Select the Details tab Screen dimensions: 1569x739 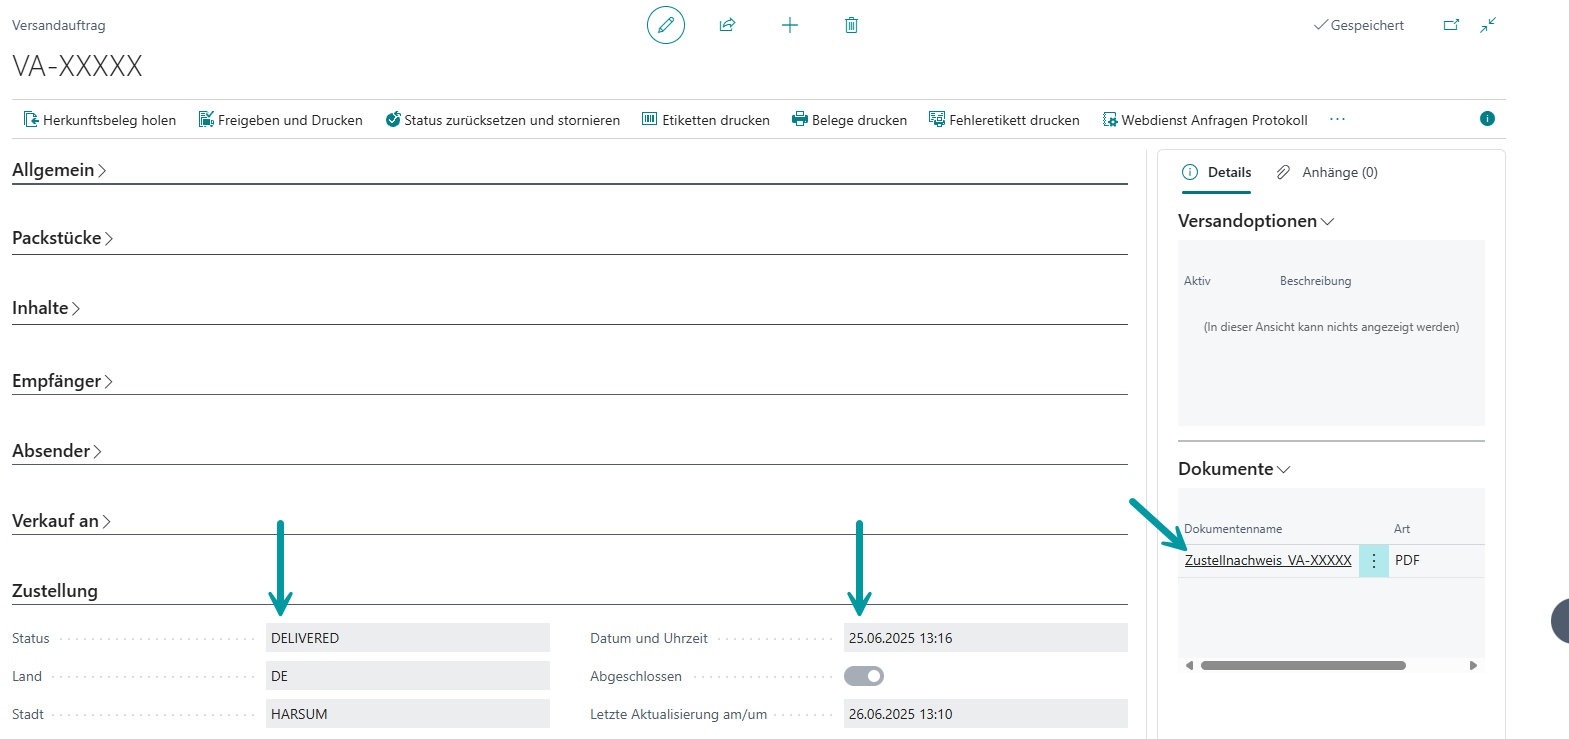tap(1217, 172)
